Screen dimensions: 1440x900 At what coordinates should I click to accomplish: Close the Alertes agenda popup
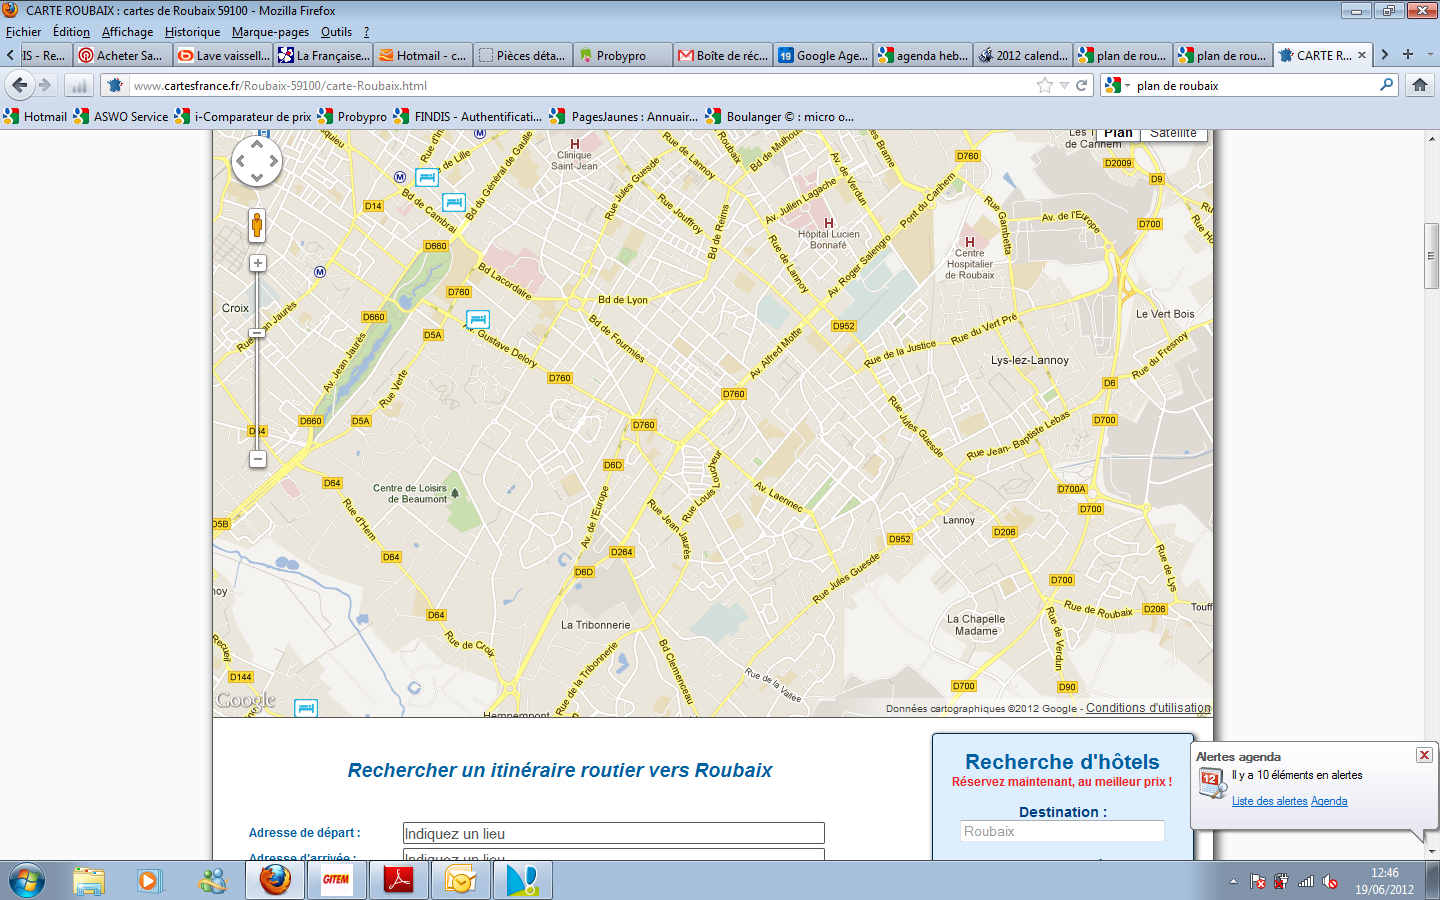1424,755
